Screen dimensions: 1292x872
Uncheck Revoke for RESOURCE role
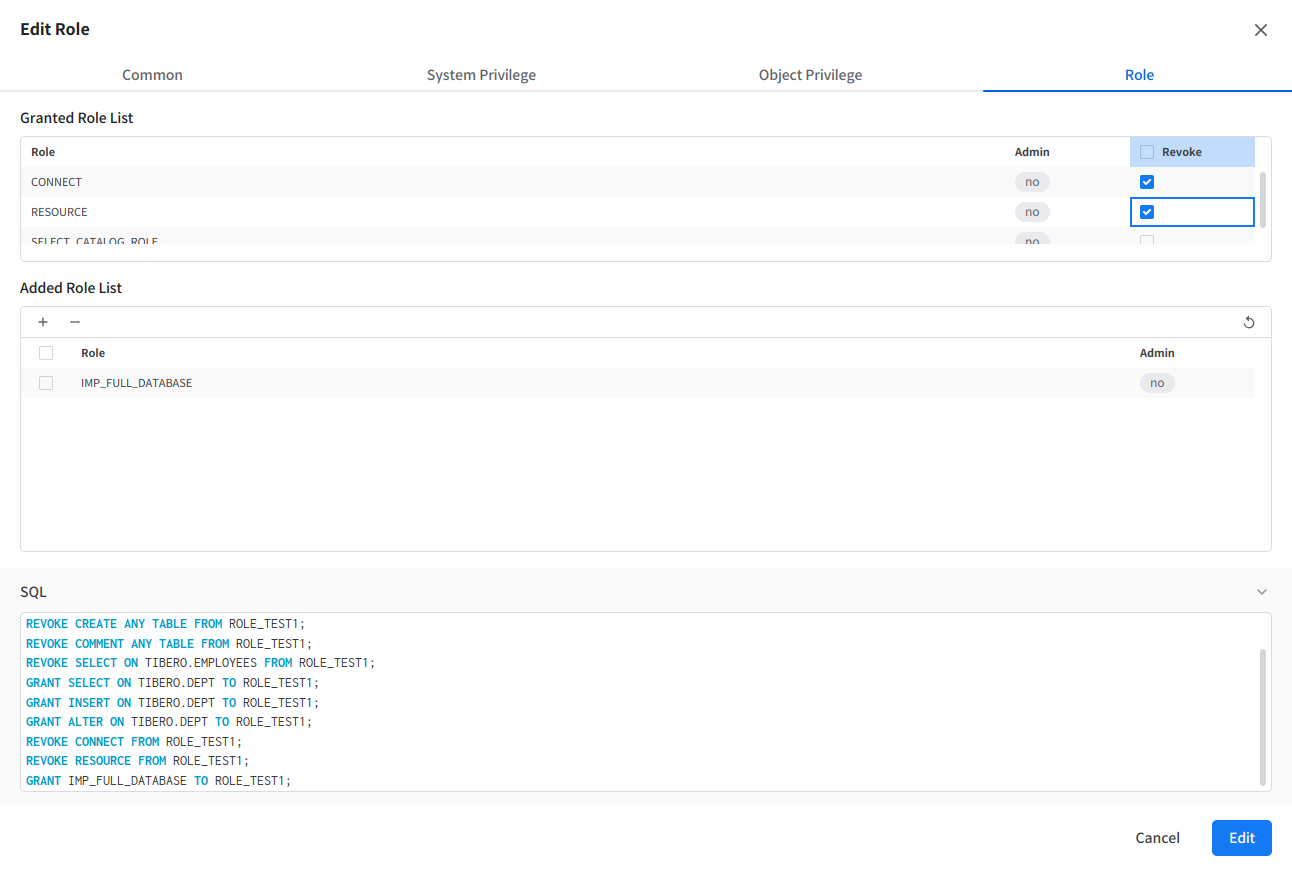coord(1147,212)
